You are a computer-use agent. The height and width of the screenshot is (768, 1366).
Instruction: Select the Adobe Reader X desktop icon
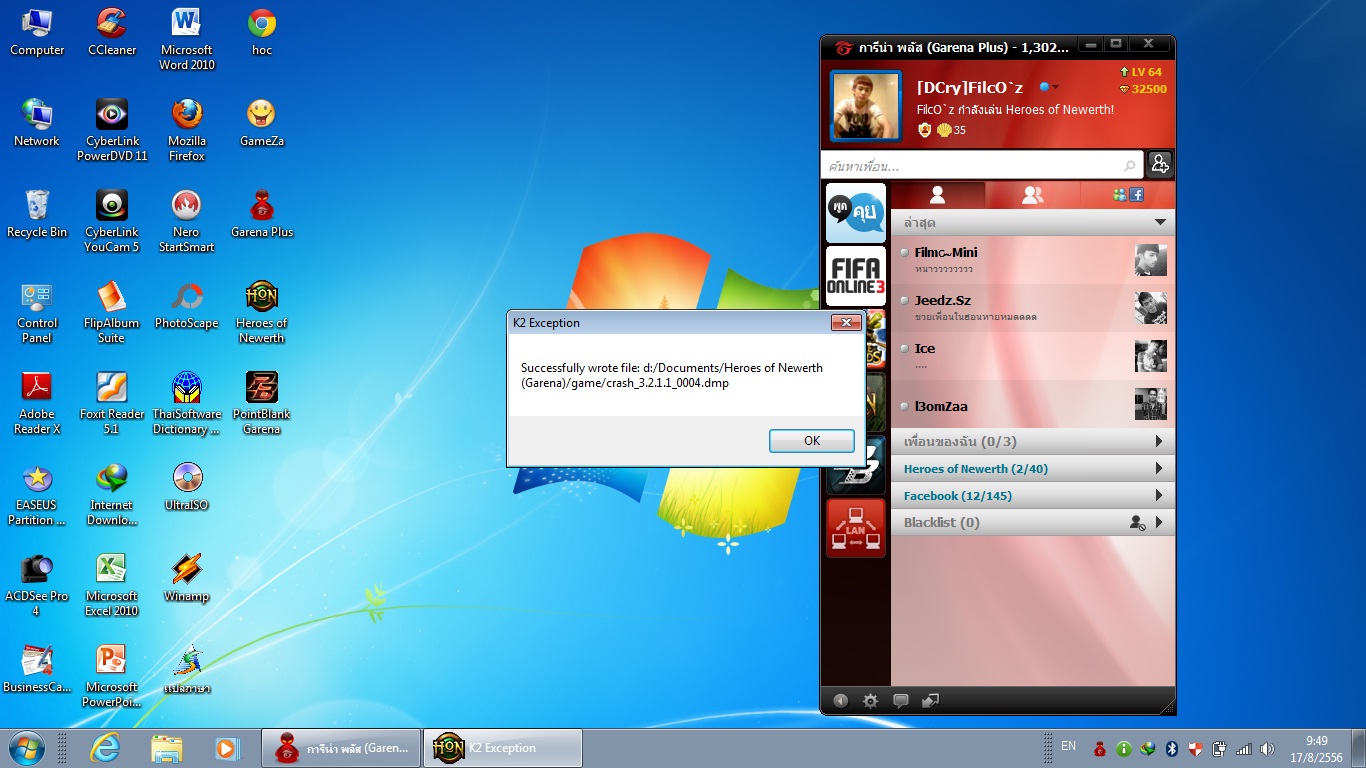37,403
